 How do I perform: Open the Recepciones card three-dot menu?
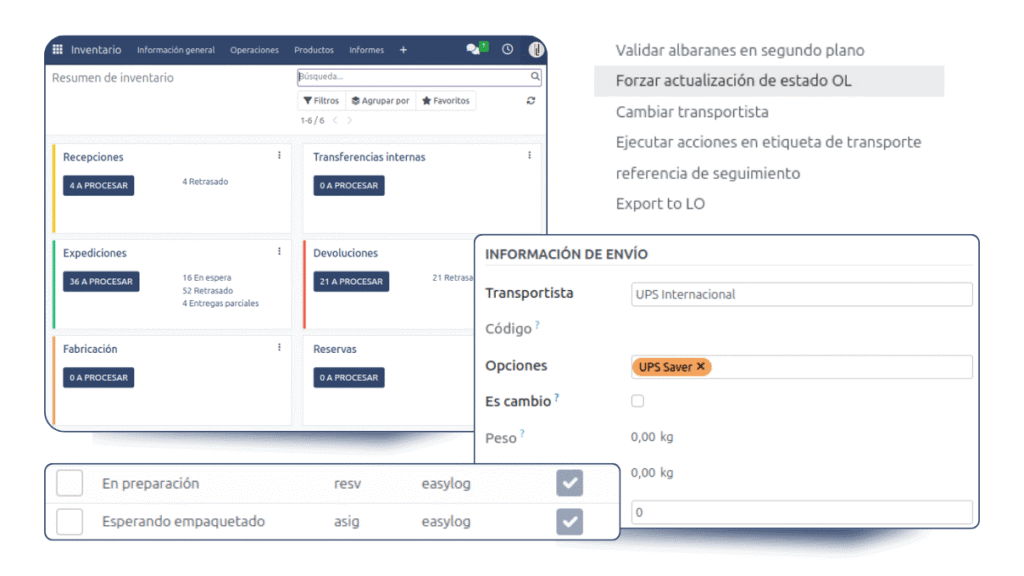tap(279, 156)
